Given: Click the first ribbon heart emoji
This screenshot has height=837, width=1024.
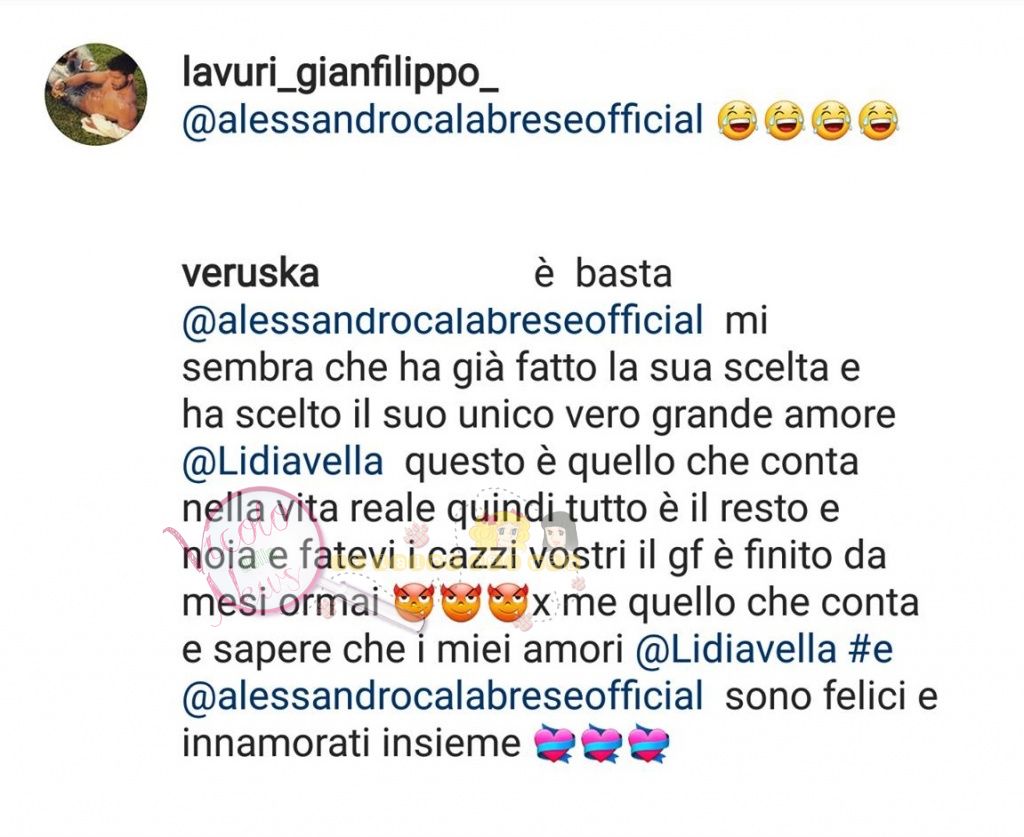Looking at the screenshot, I should [554, 744].
